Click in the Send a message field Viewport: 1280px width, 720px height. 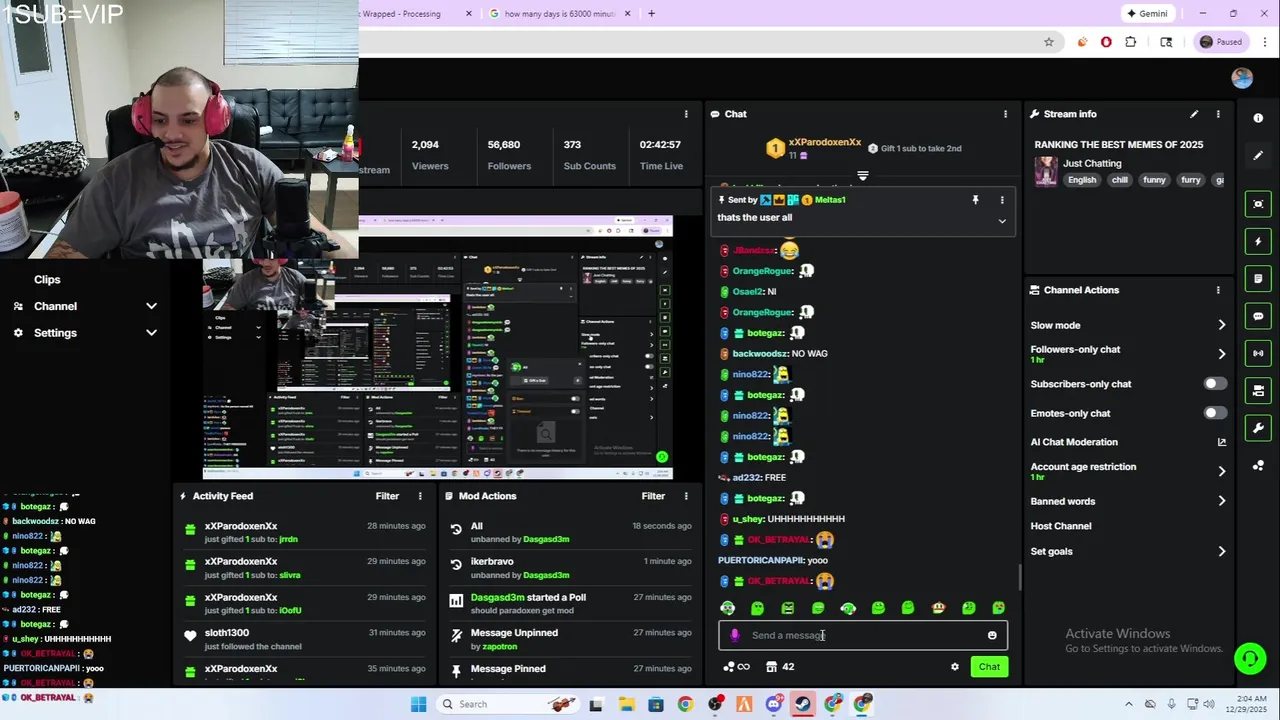click(863, 635)
